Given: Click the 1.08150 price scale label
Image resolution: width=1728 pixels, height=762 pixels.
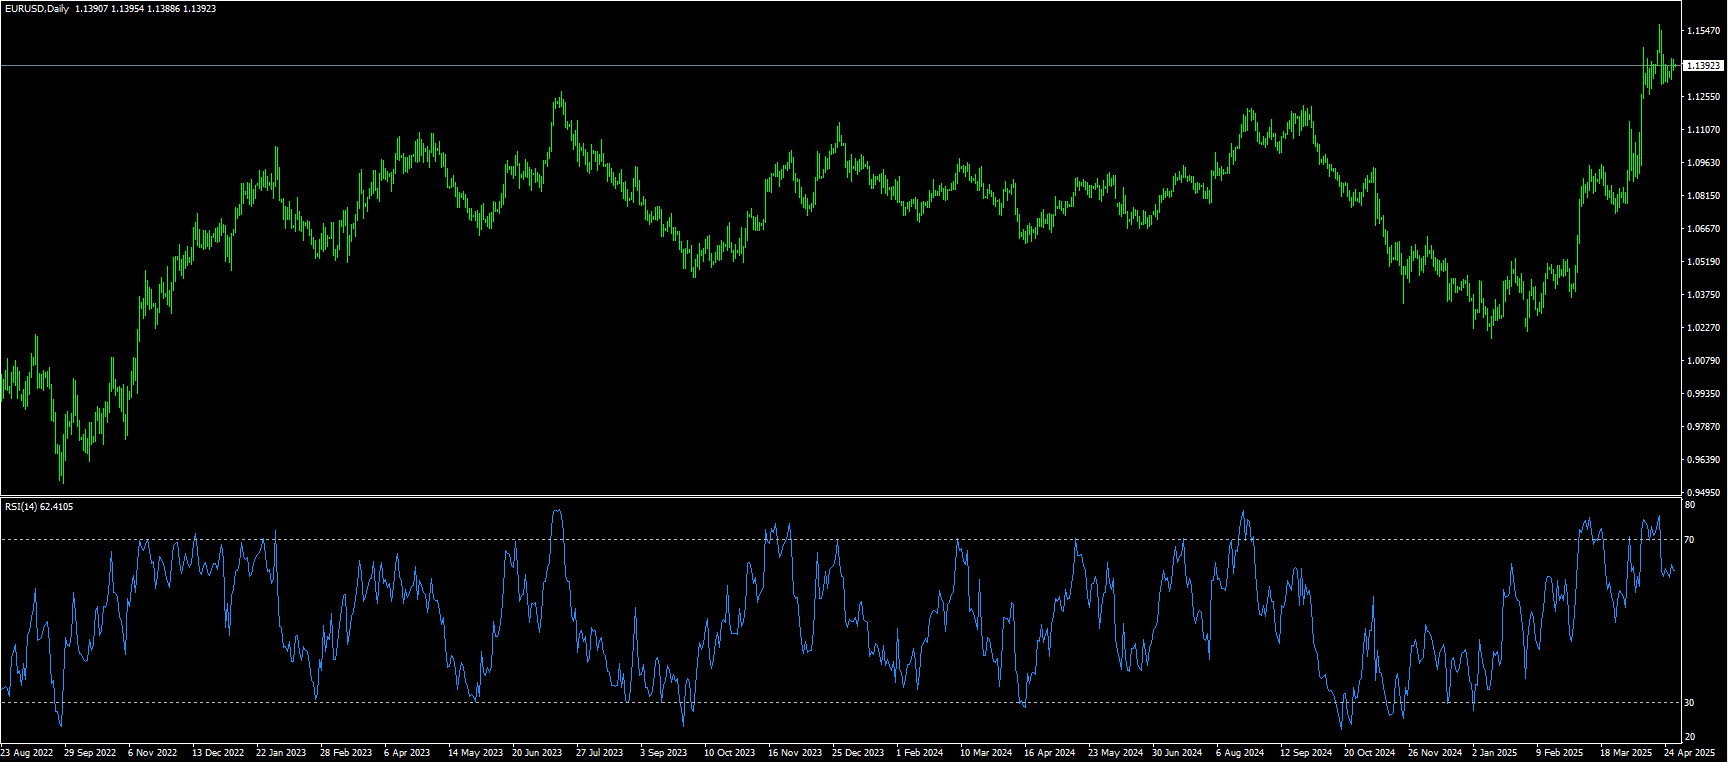Looking at the screenshot, I should pyautogui.click(x=1703, y=196).
